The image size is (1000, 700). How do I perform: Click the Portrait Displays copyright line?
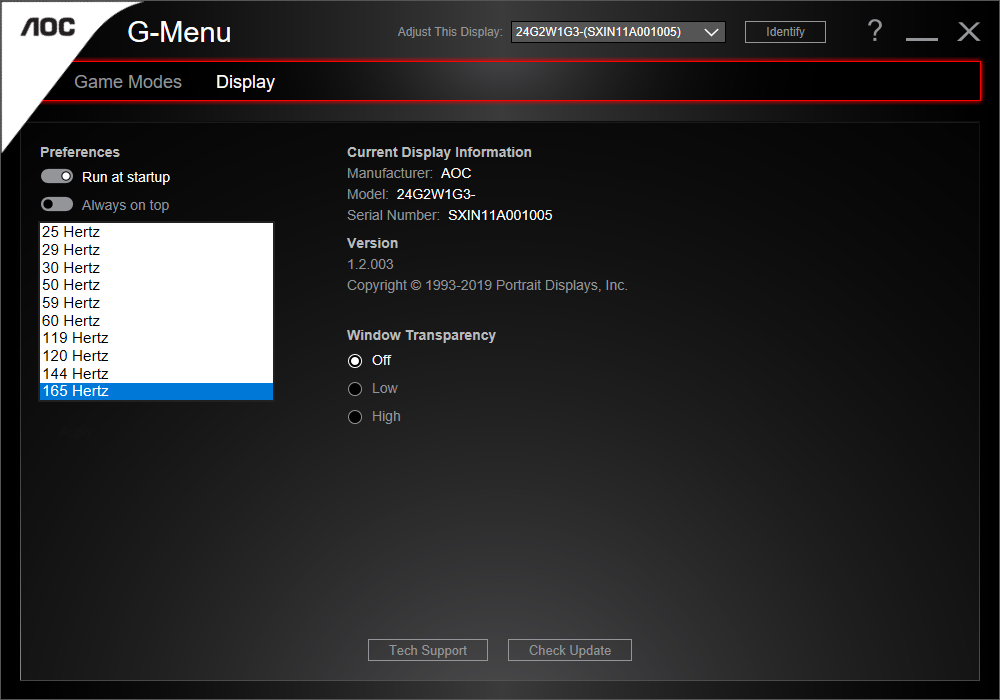(x=487, y=286)
